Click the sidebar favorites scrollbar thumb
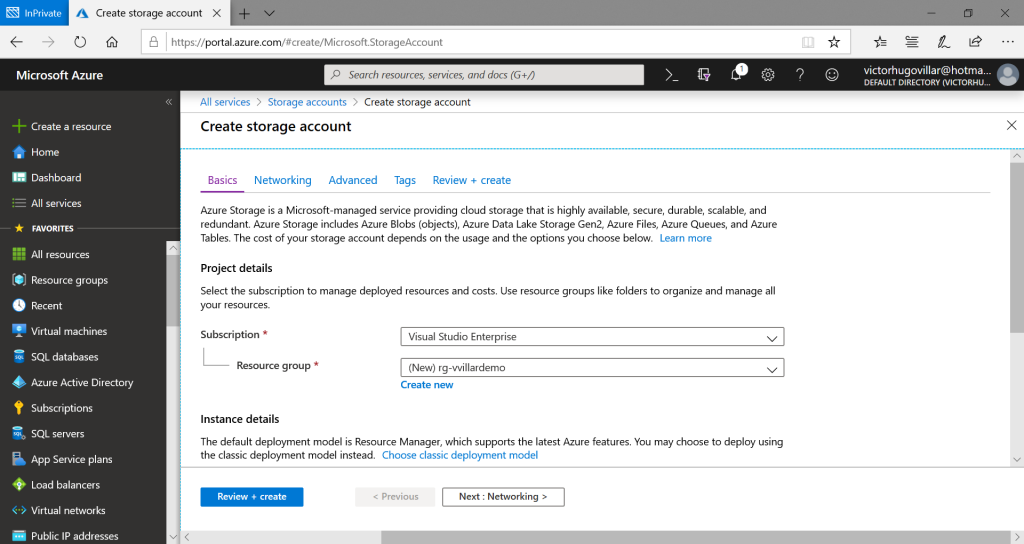1024x544 pixels. click(x=172, y=291)
